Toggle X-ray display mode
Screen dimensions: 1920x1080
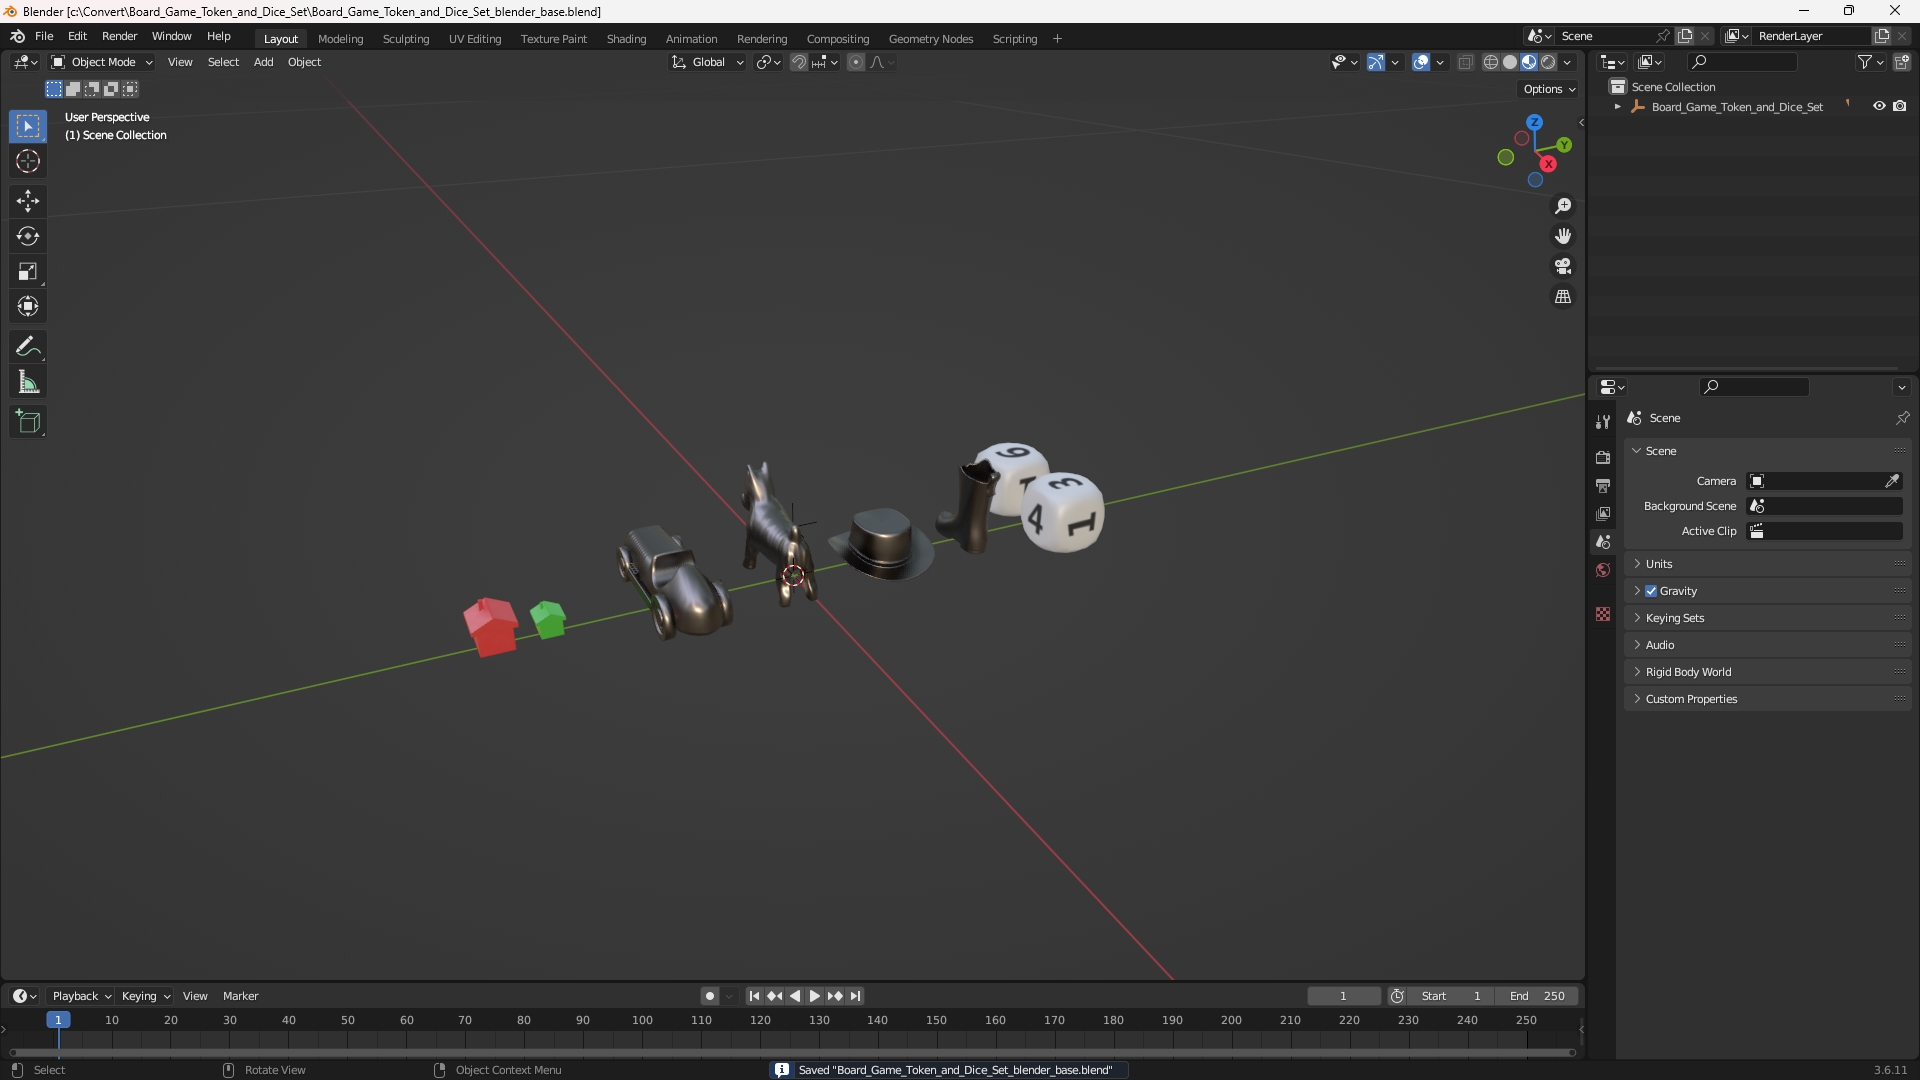tap(1466, 62)
